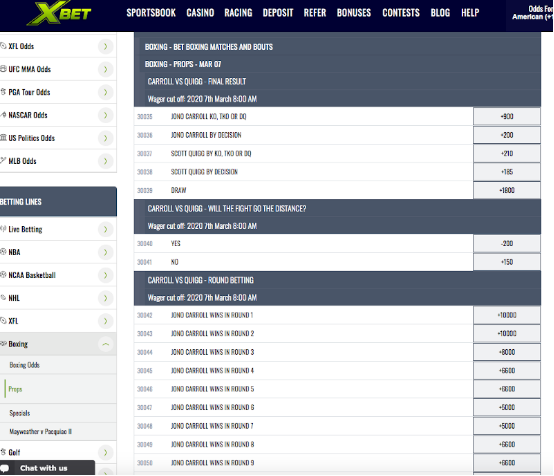This screenshot has height=476, width=554.
Task: Bet Scott Quigg by Decision +185
Action: [x=507, y=172]
